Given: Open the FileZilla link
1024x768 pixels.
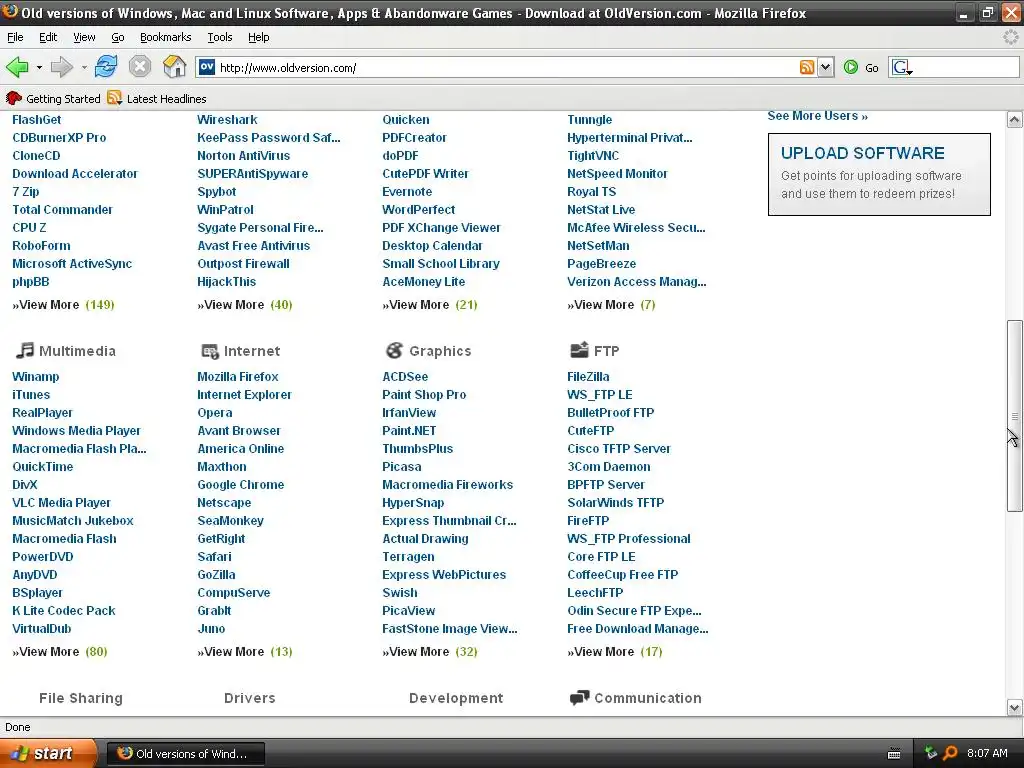Looking at the screenshot, I should [588, 377].
